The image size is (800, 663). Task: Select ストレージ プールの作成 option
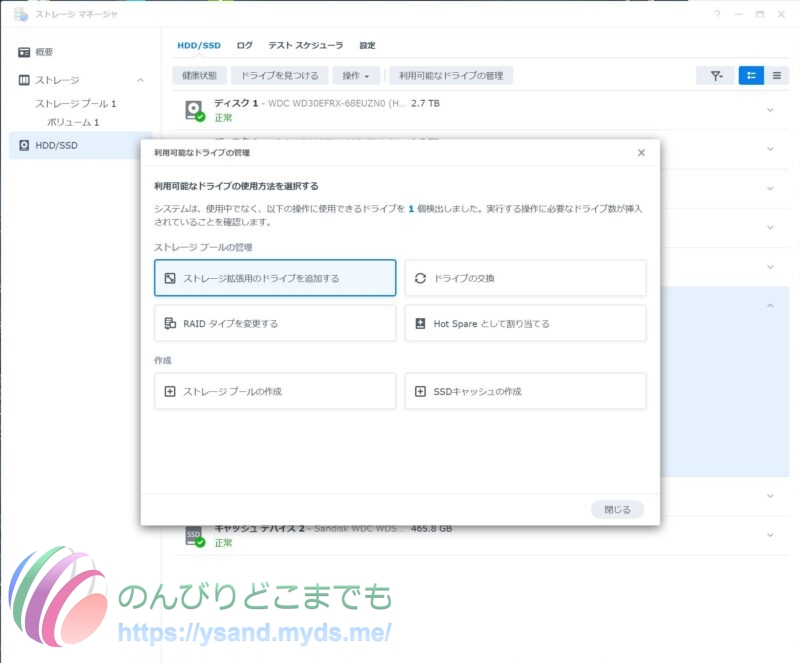[275, 391]
